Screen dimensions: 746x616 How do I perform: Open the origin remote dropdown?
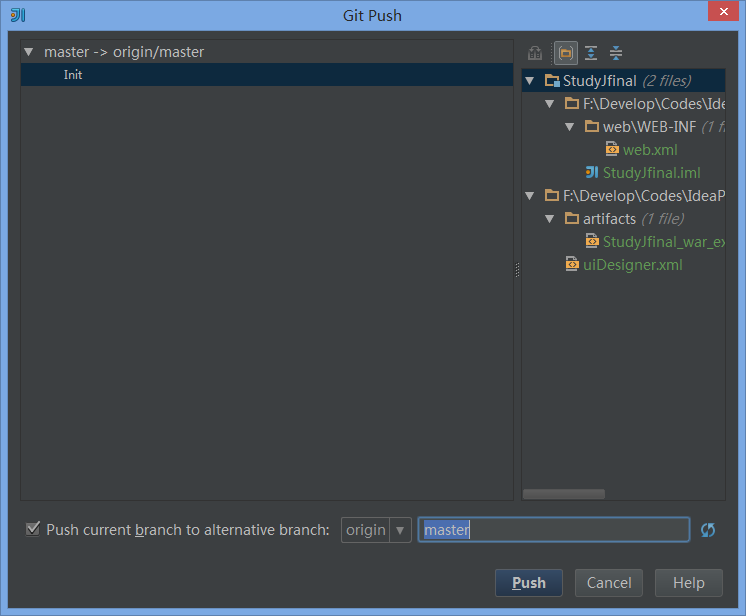pyautogui.click(x=376, y=530)
